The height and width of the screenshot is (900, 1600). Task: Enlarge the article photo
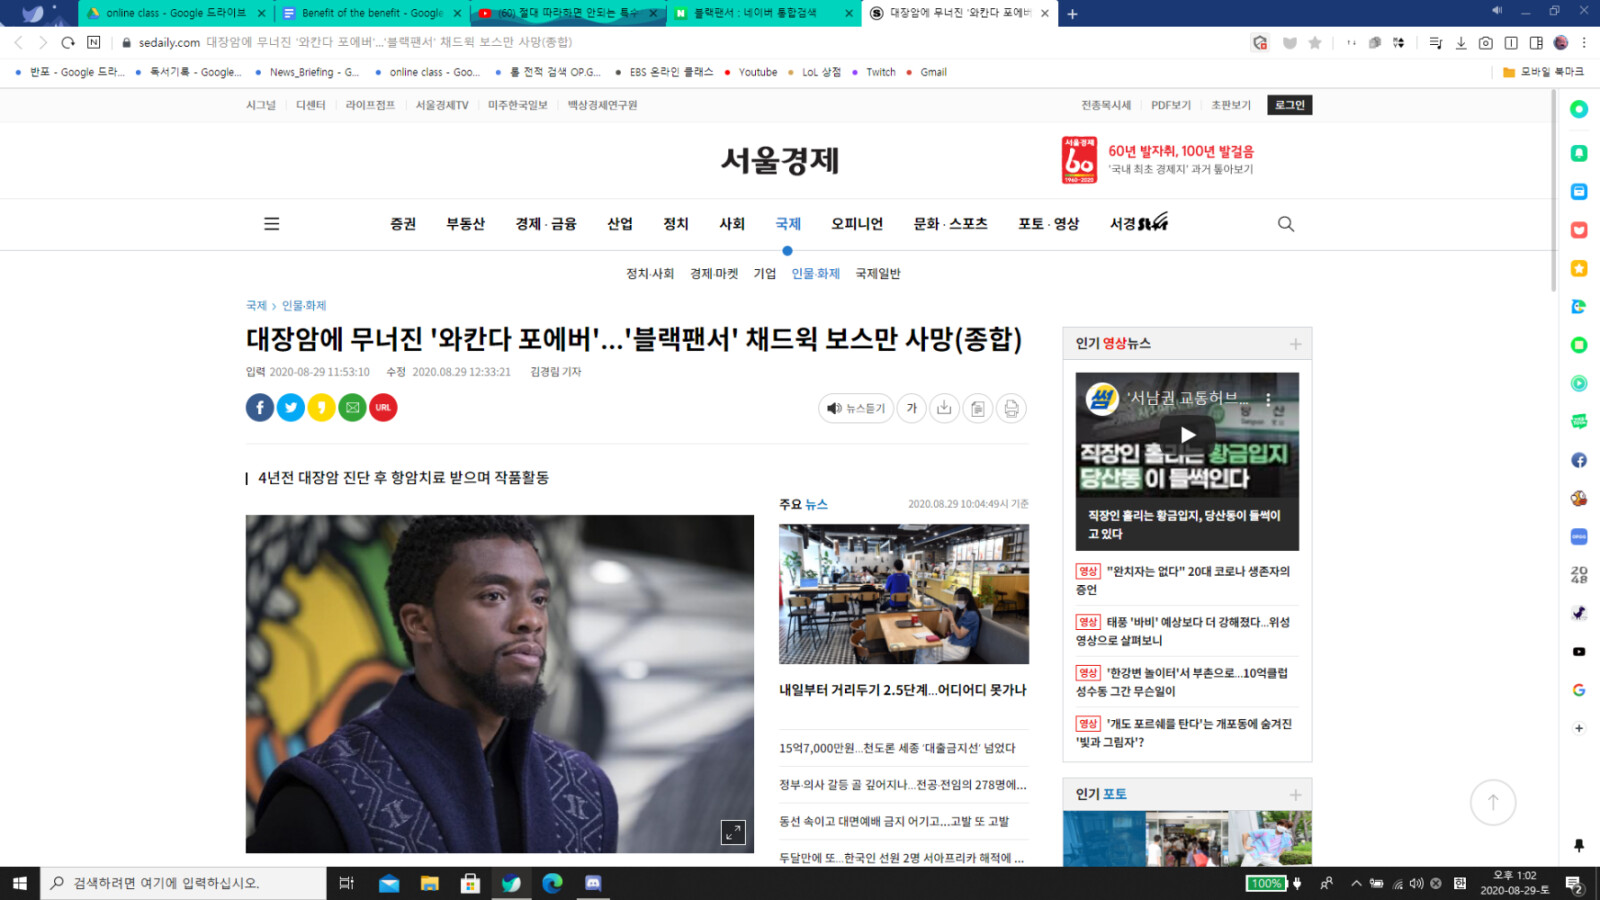(733, 832)
